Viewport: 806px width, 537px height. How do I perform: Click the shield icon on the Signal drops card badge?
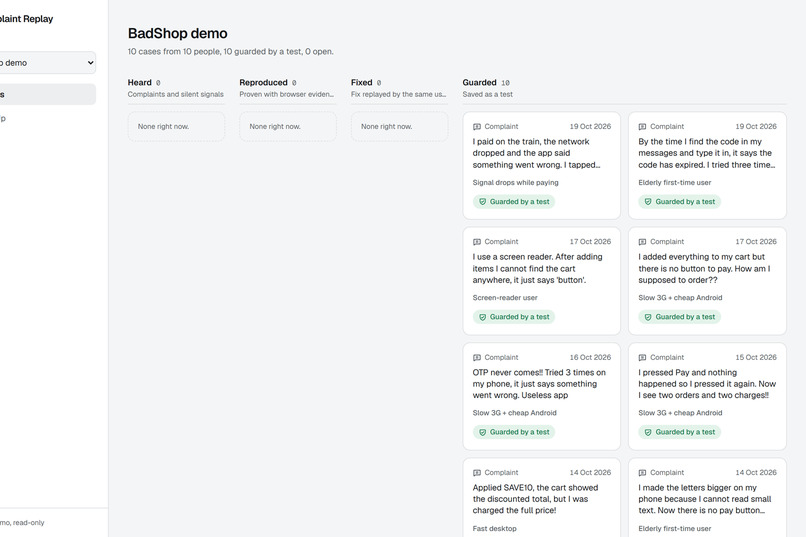(x=483, y=202)
